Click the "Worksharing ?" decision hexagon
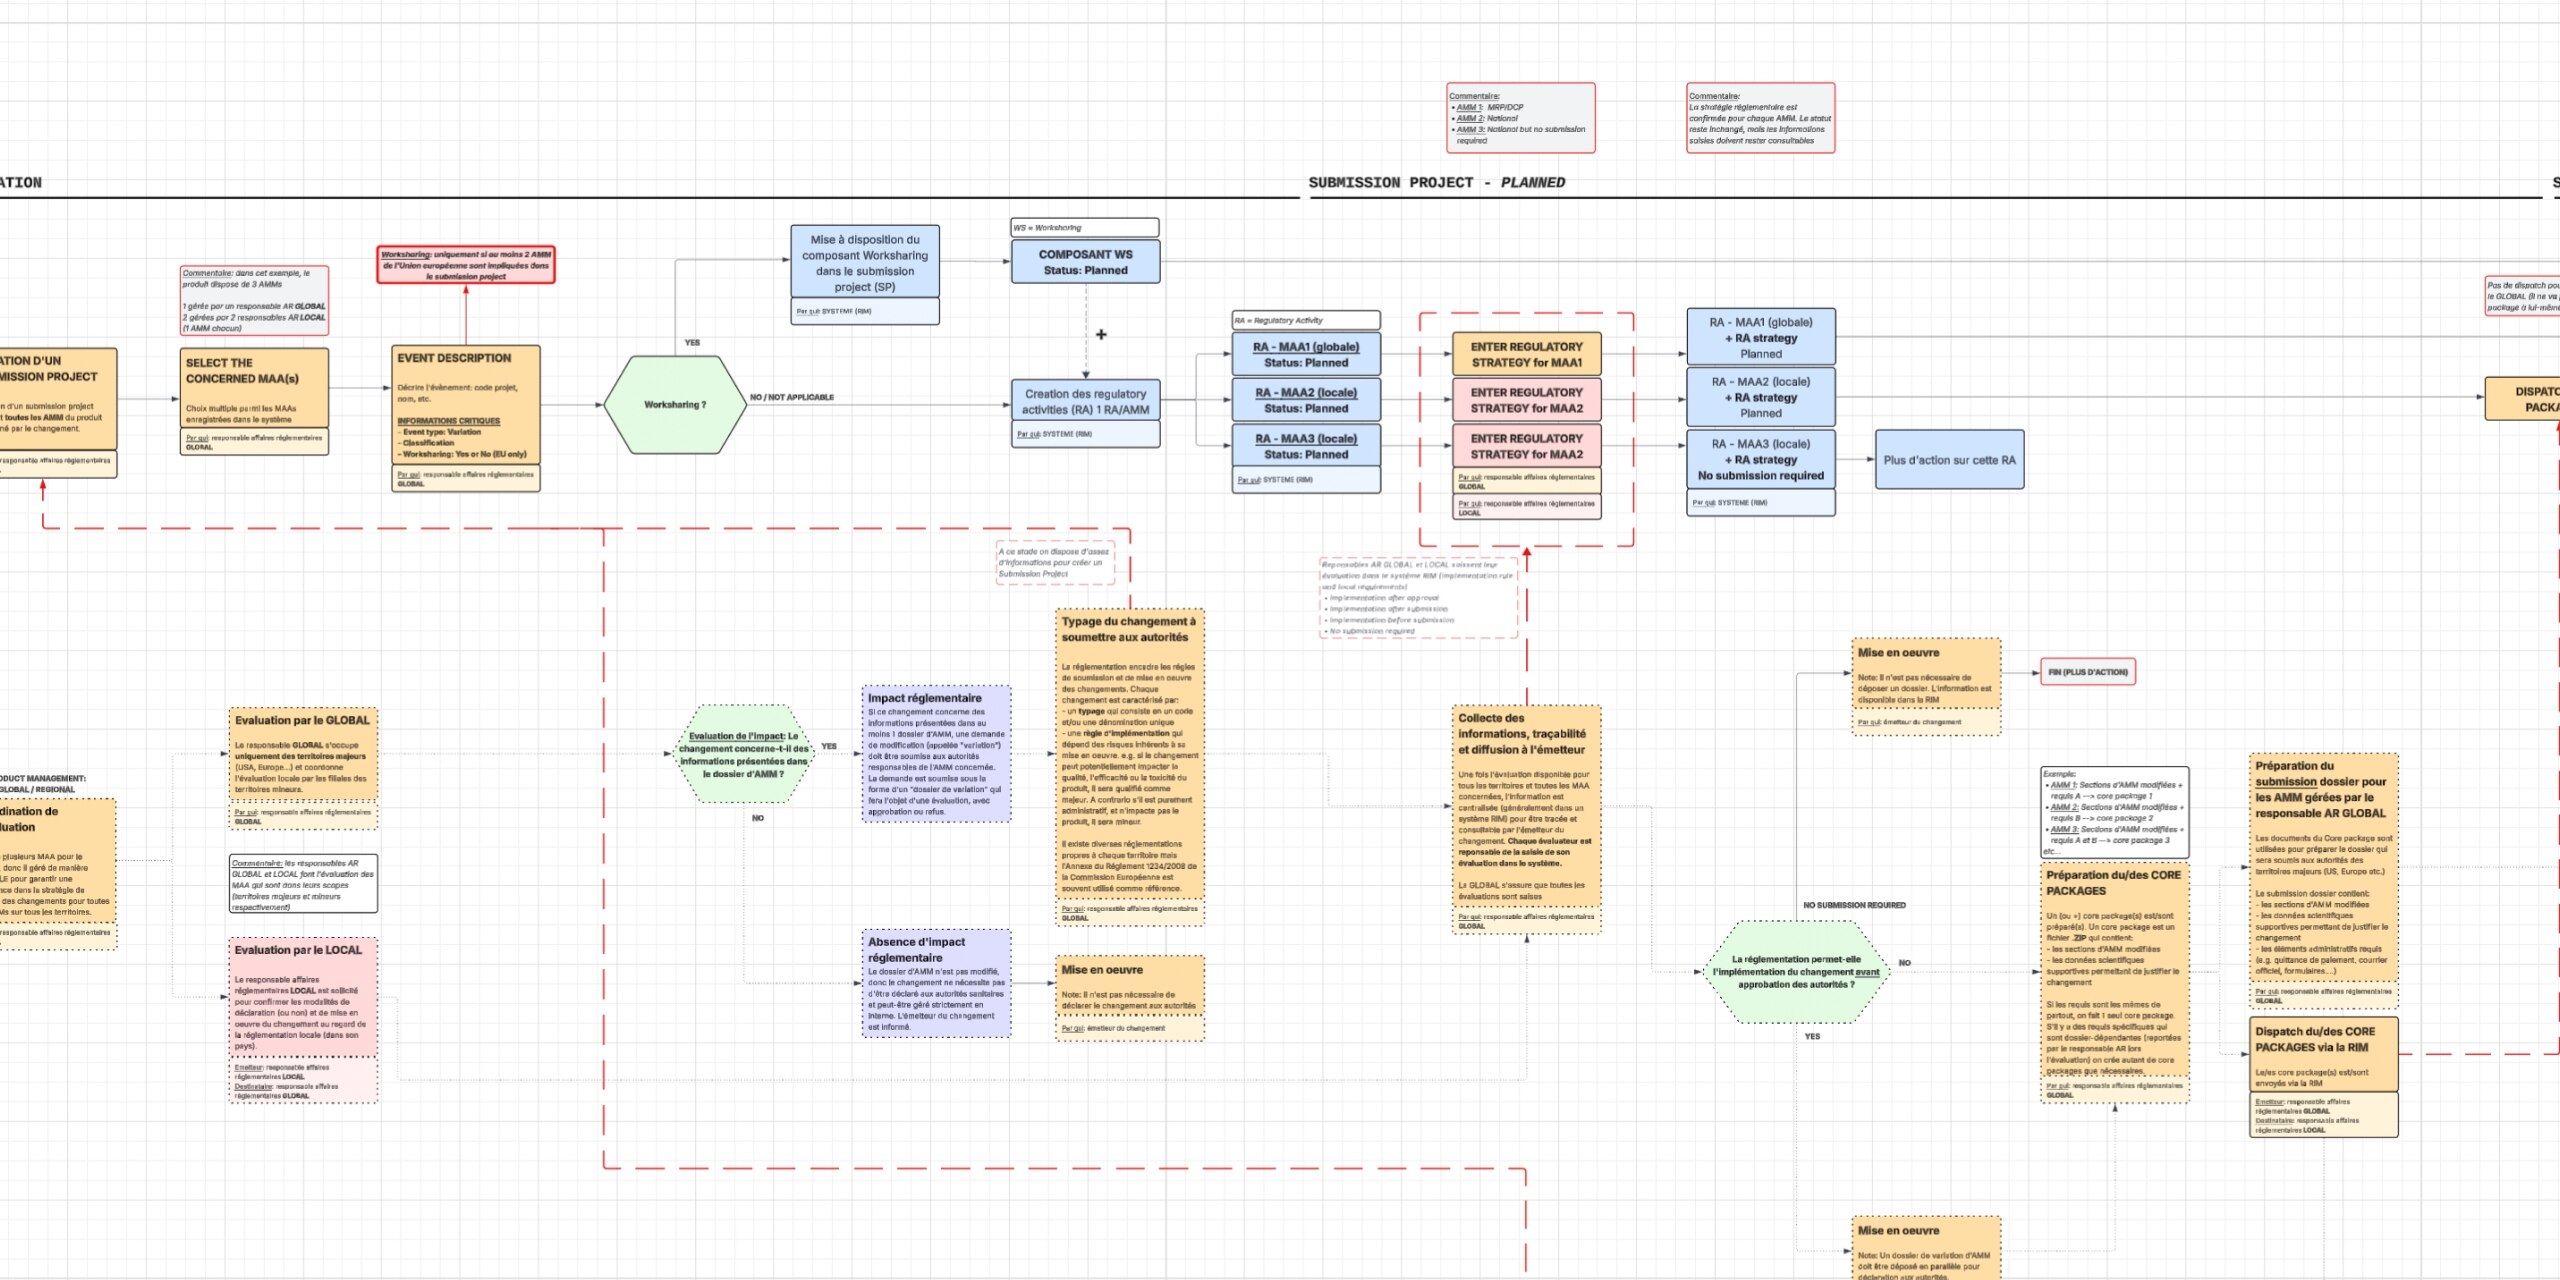 (675, 405)
